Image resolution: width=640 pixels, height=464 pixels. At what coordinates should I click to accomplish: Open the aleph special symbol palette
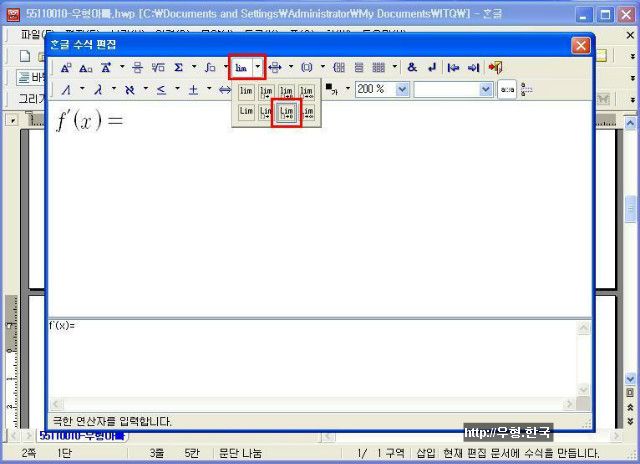tap(130, 89)
